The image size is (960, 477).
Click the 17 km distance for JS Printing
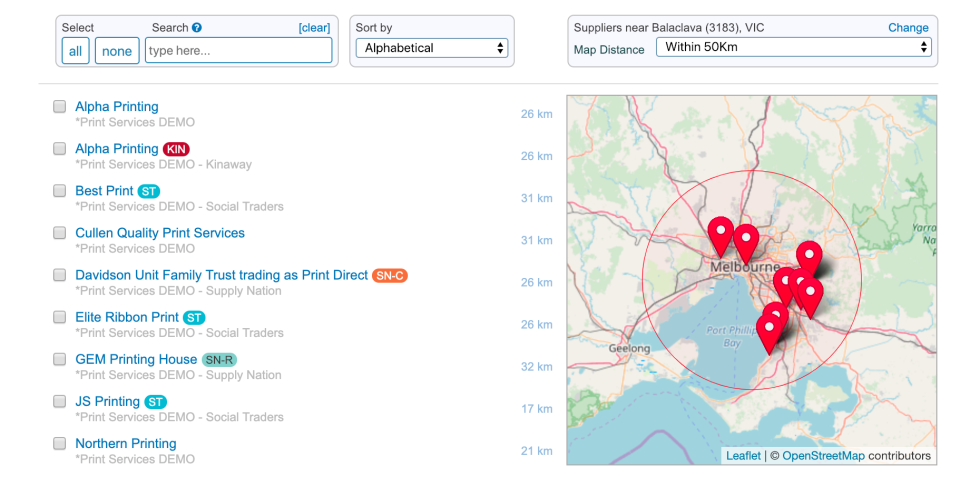[x=537, y=409]
